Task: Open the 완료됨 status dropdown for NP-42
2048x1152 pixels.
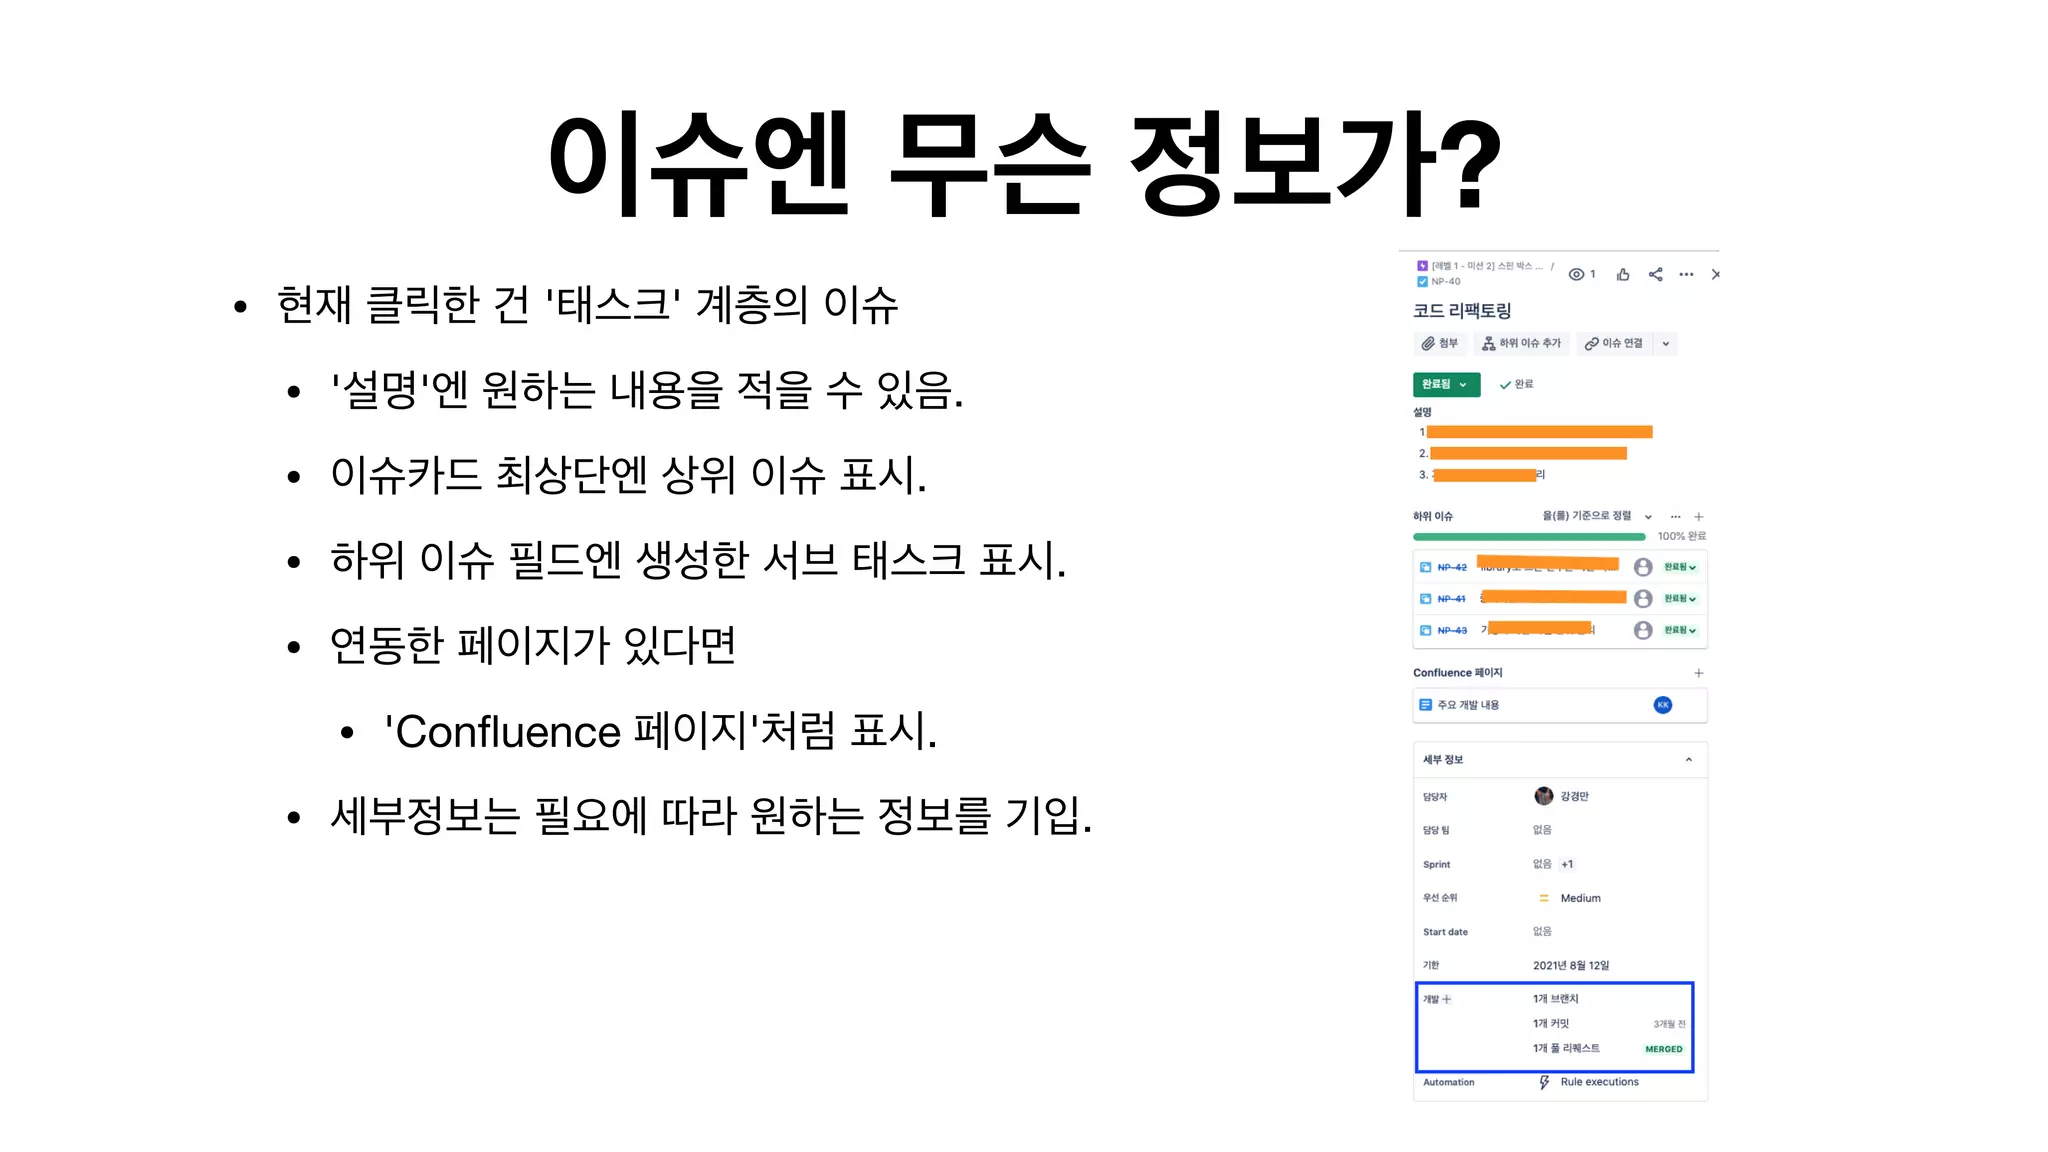Action: pyautogui.click(x=1680, y=567)
